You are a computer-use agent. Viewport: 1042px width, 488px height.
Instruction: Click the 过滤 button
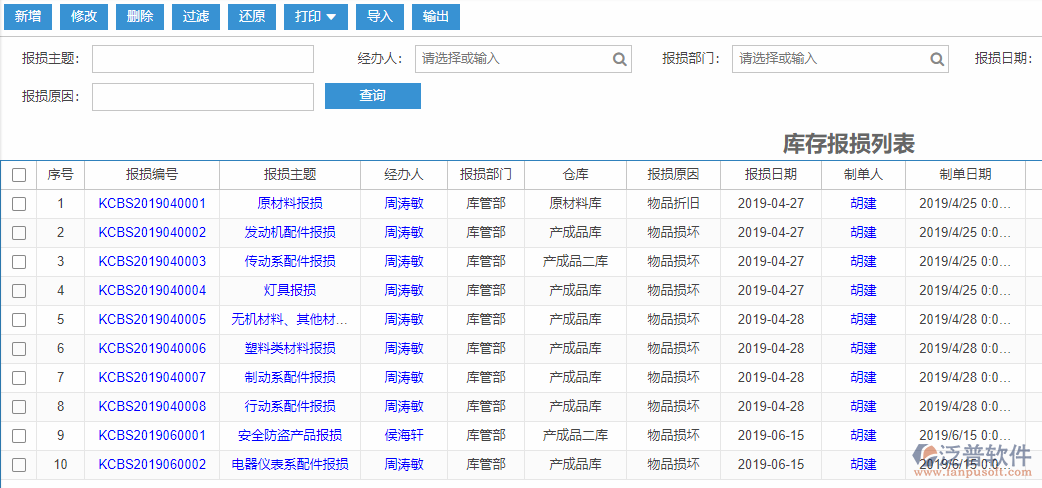(x=195, y=17)
